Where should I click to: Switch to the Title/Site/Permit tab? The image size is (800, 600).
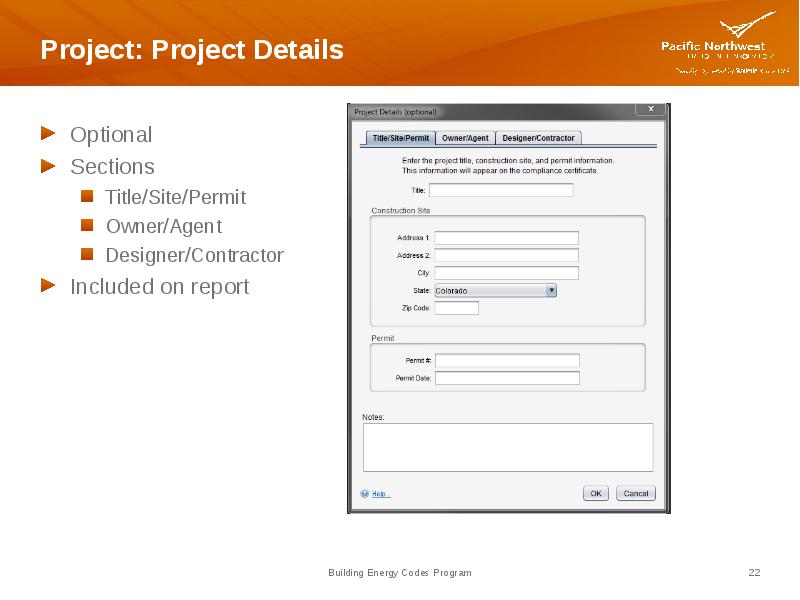click(401, 138)
